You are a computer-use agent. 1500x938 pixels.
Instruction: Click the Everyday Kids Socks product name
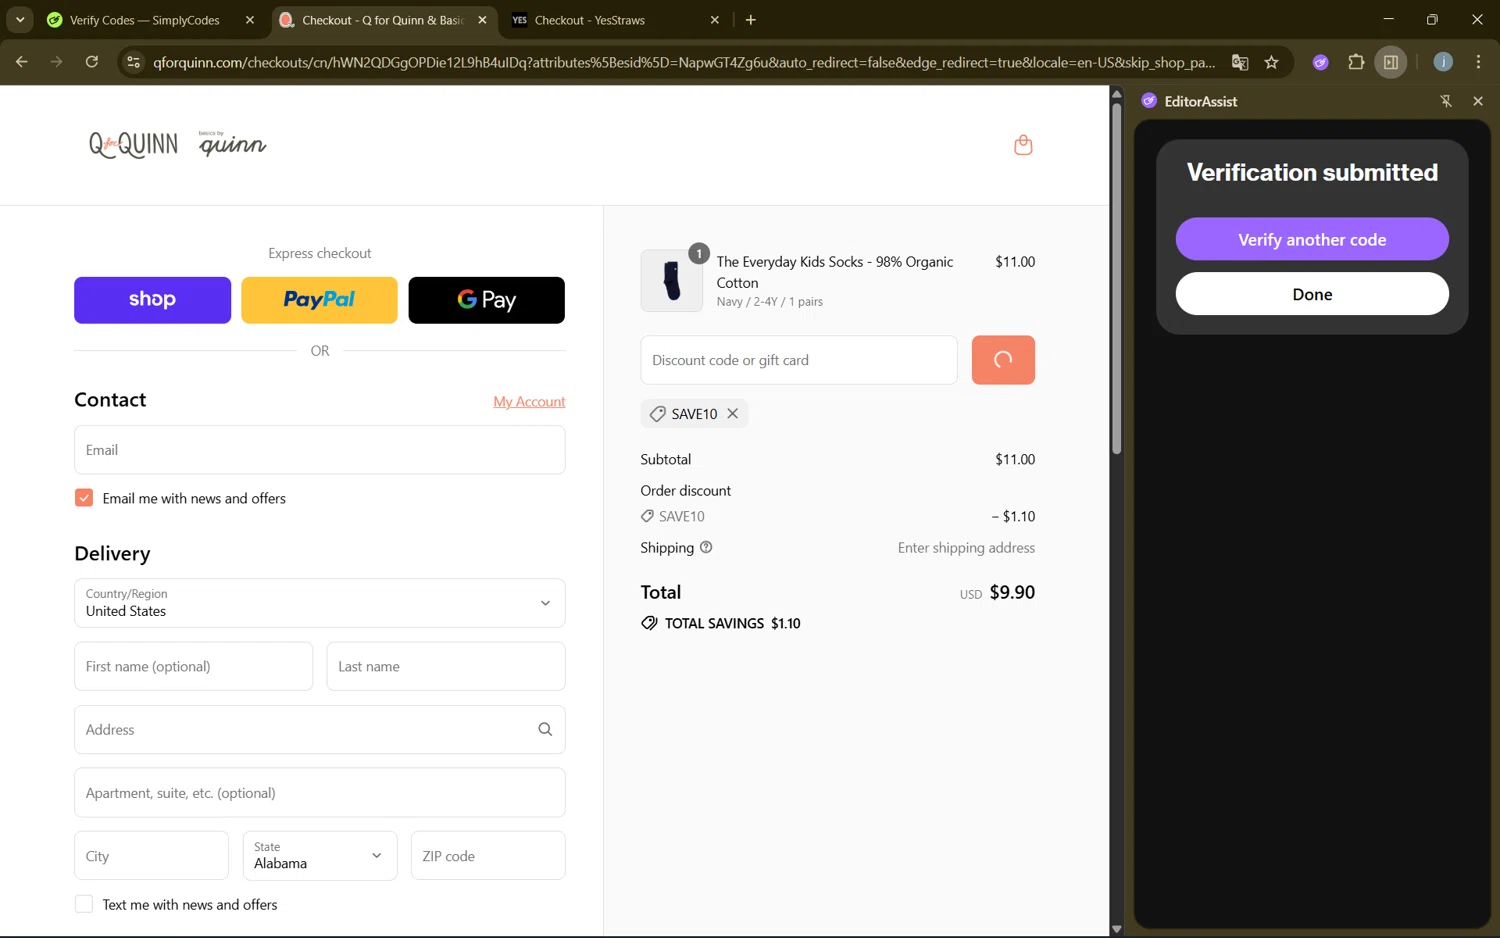[835, 272]
